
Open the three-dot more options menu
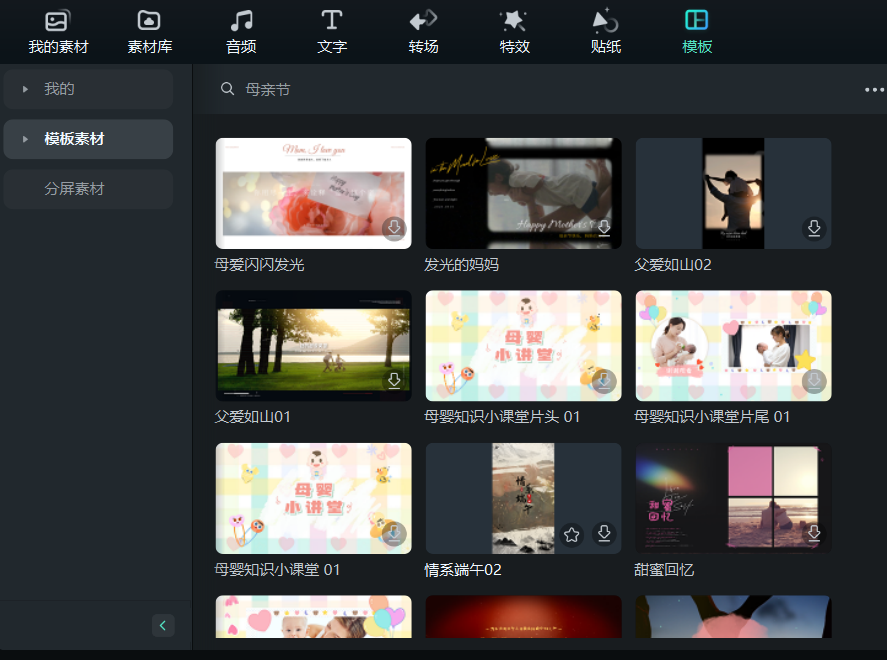(874, 90)
